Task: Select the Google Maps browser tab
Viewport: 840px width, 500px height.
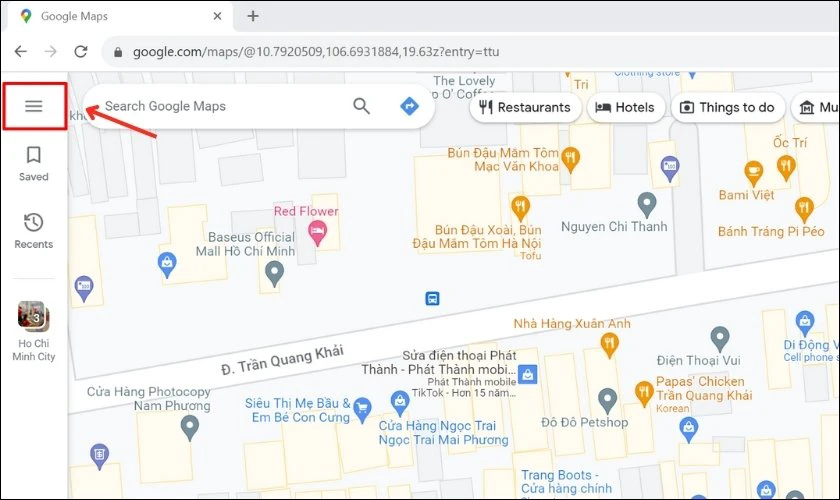Action: [121, 16]
